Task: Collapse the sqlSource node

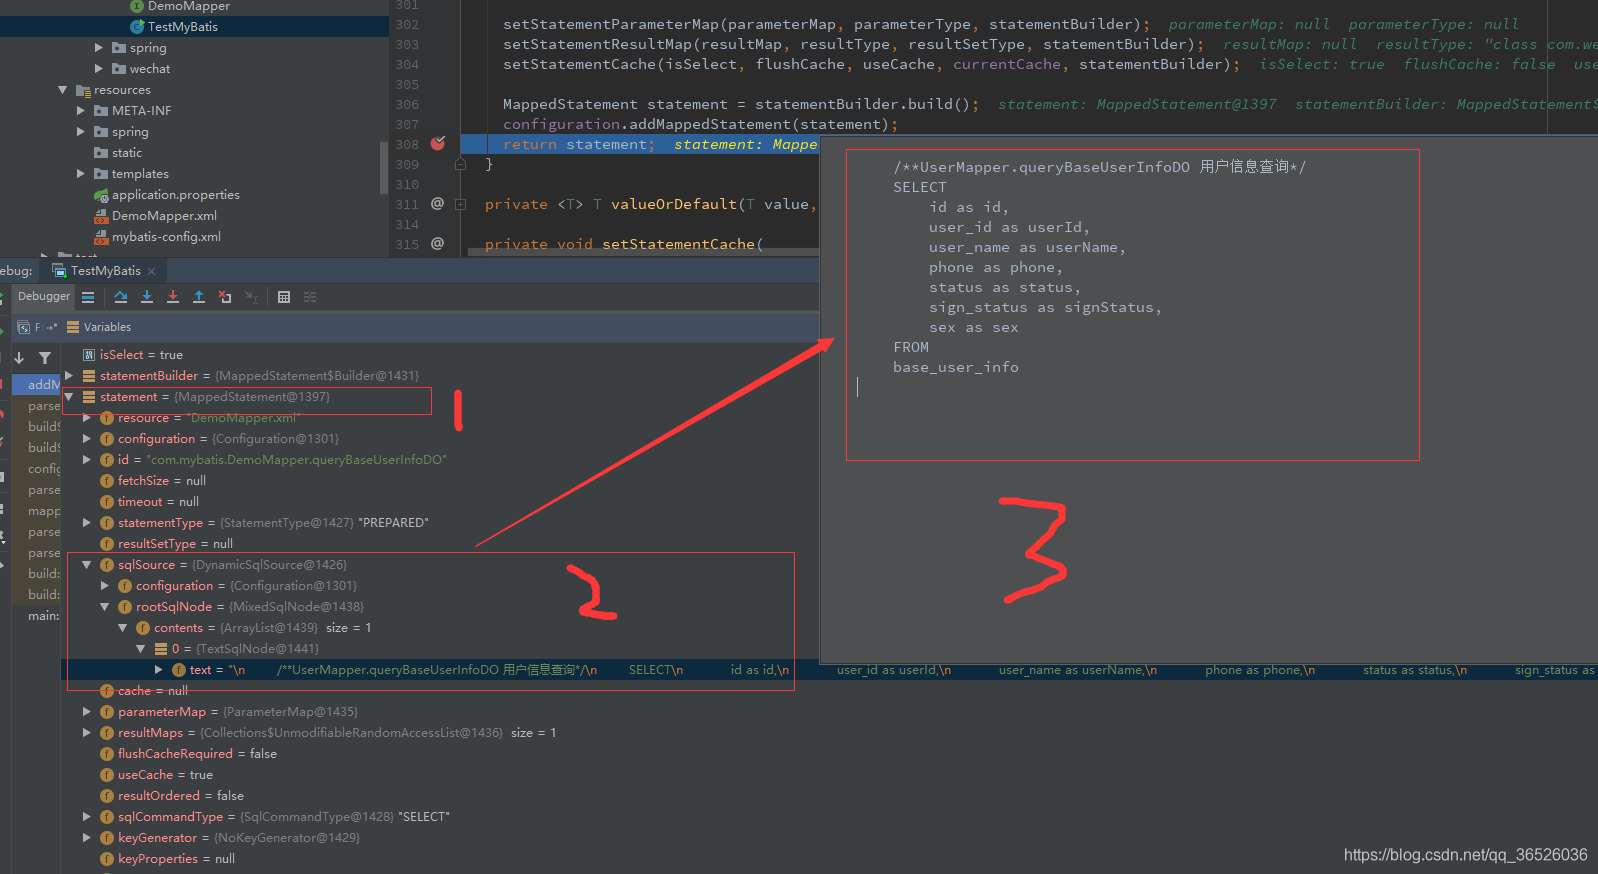Action: tap(87, 565)
